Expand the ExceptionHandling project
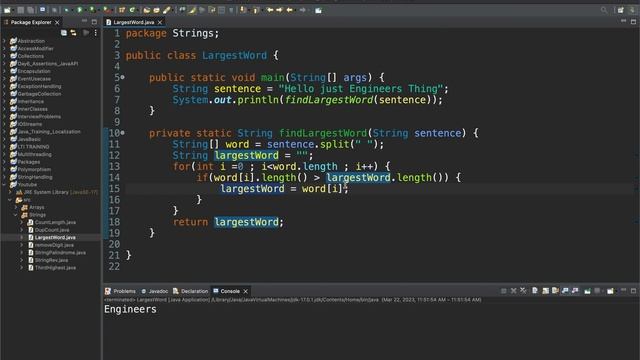The height and width of the screenshot is (360, 640). [x=4, y=86]
